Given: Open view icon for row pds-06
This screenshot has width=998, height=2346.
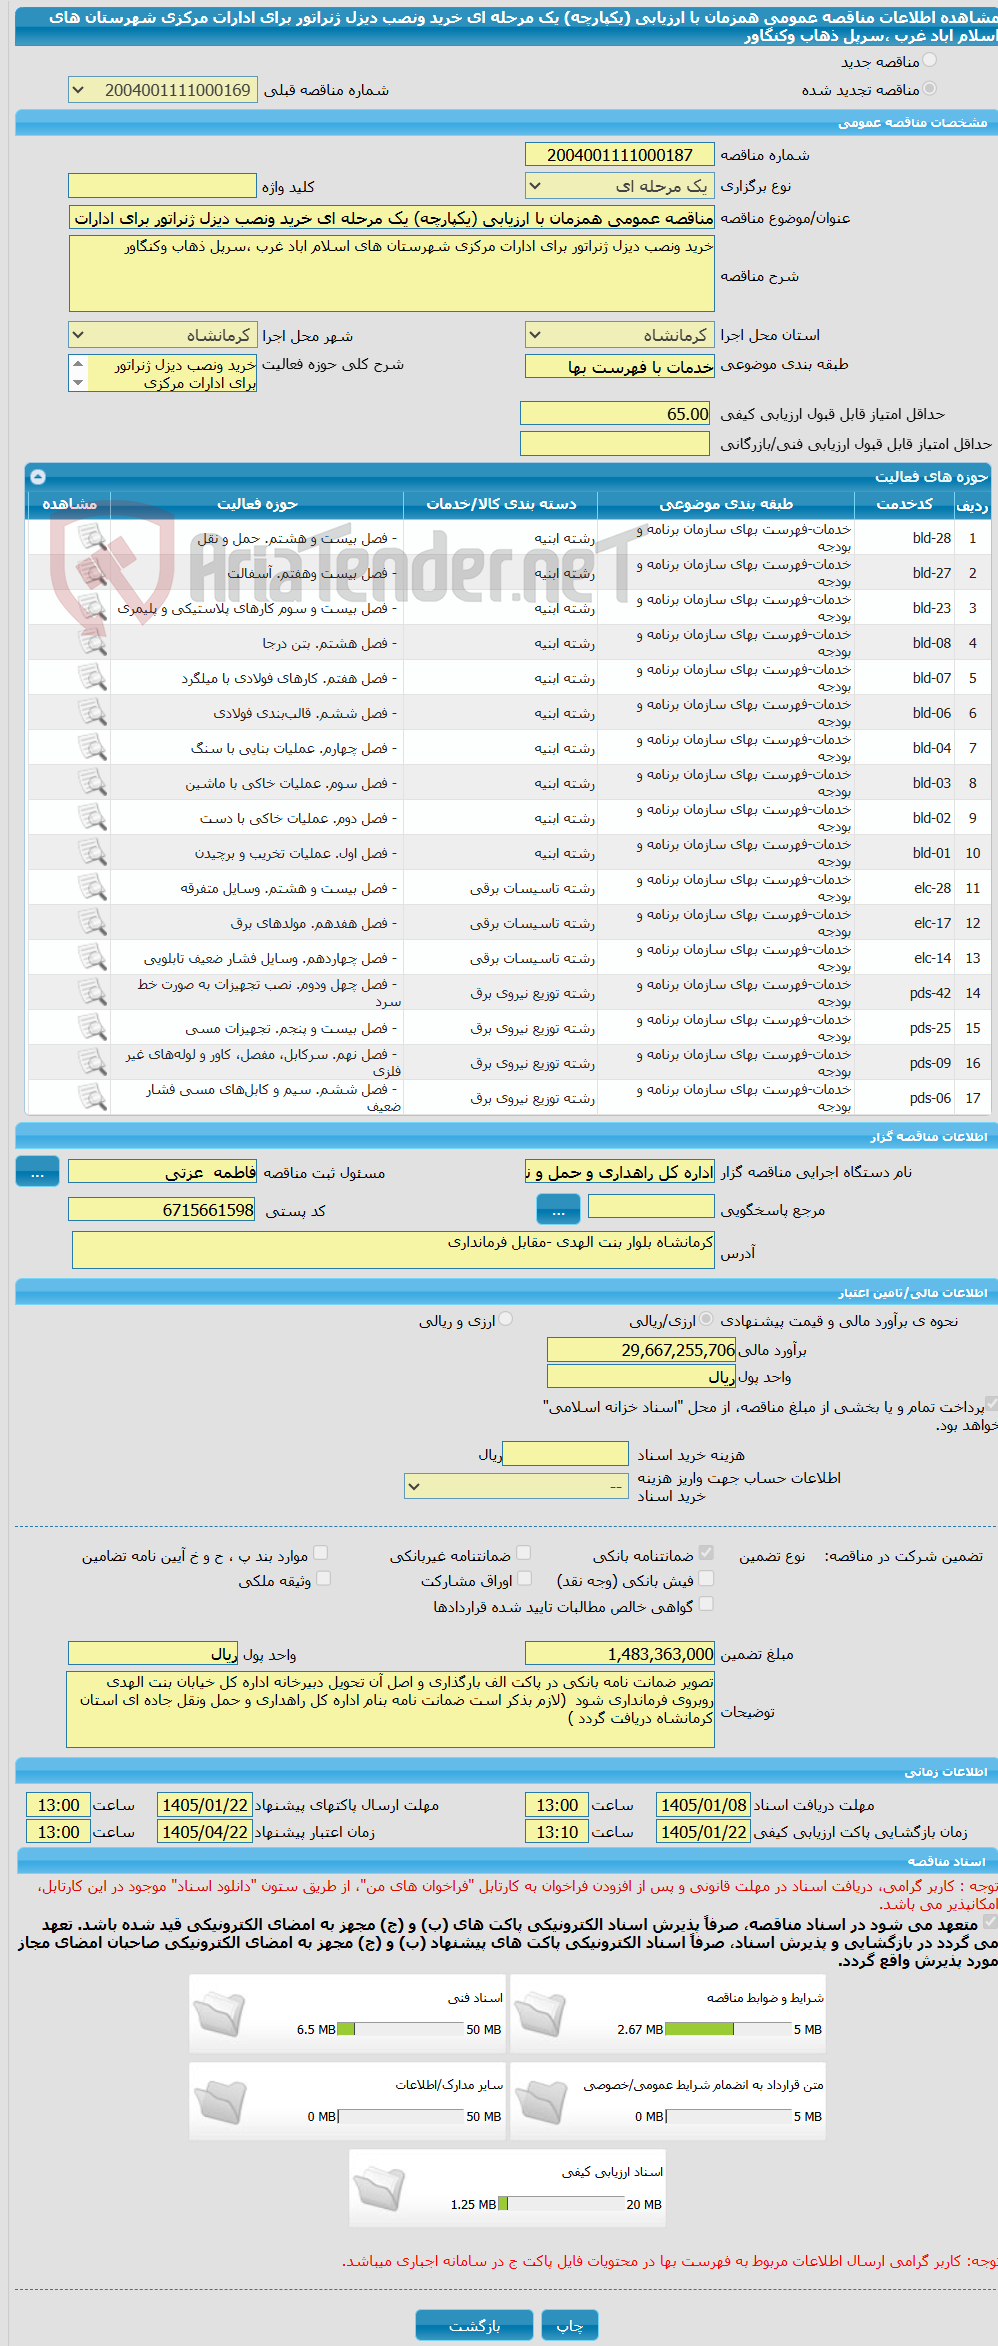Looking at the screenshot, I should [x=92, y=1098].
